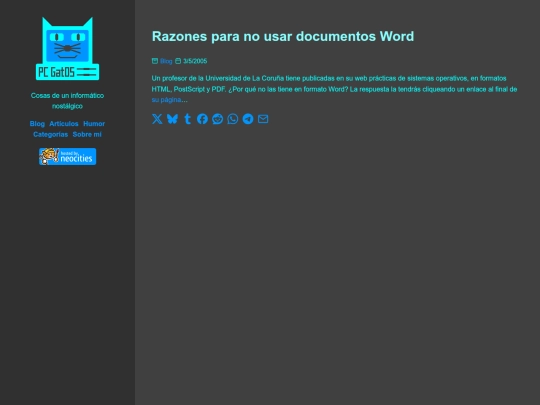
Task: Share the post on Reddit
Action: click(x=218, y=119)
